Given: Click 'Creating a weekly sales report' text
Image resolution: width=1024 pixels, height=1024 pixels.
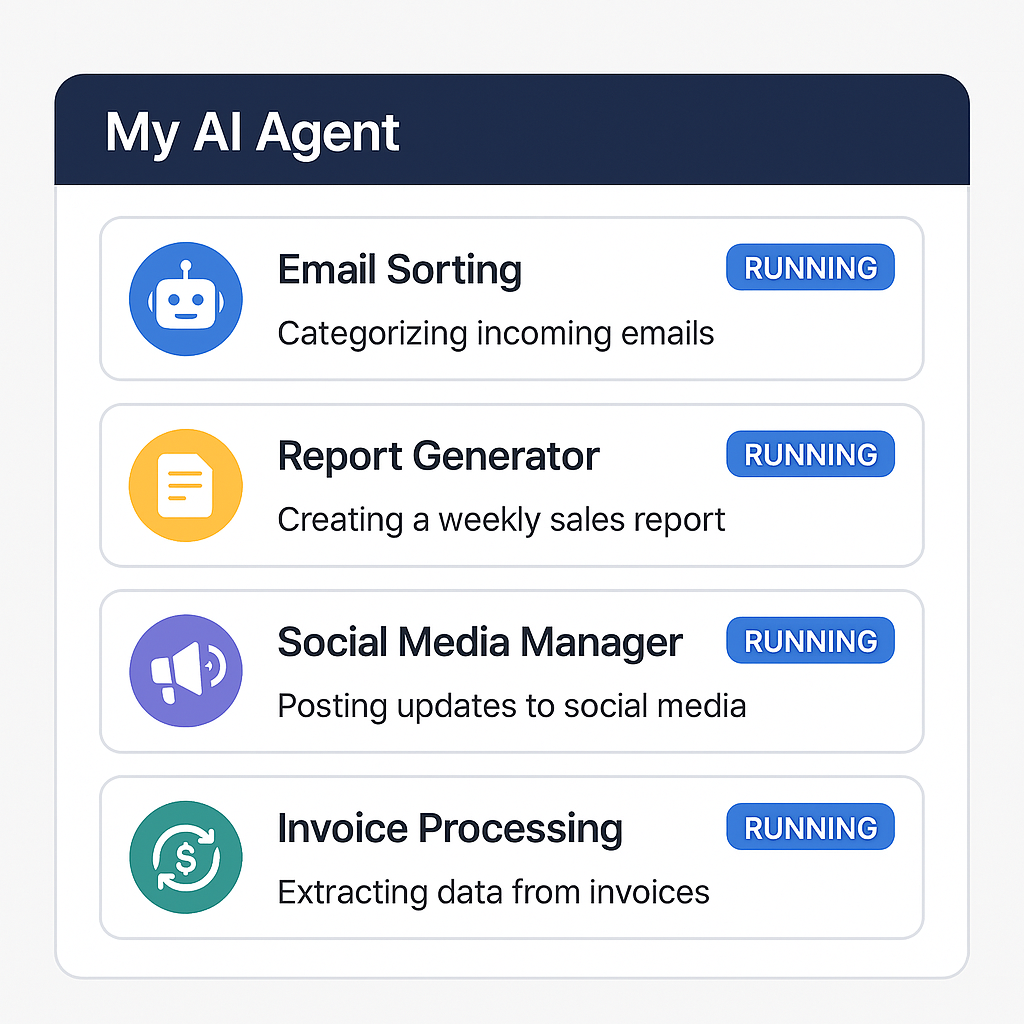Looking at the screenshot, I should [x=501, y=520].
